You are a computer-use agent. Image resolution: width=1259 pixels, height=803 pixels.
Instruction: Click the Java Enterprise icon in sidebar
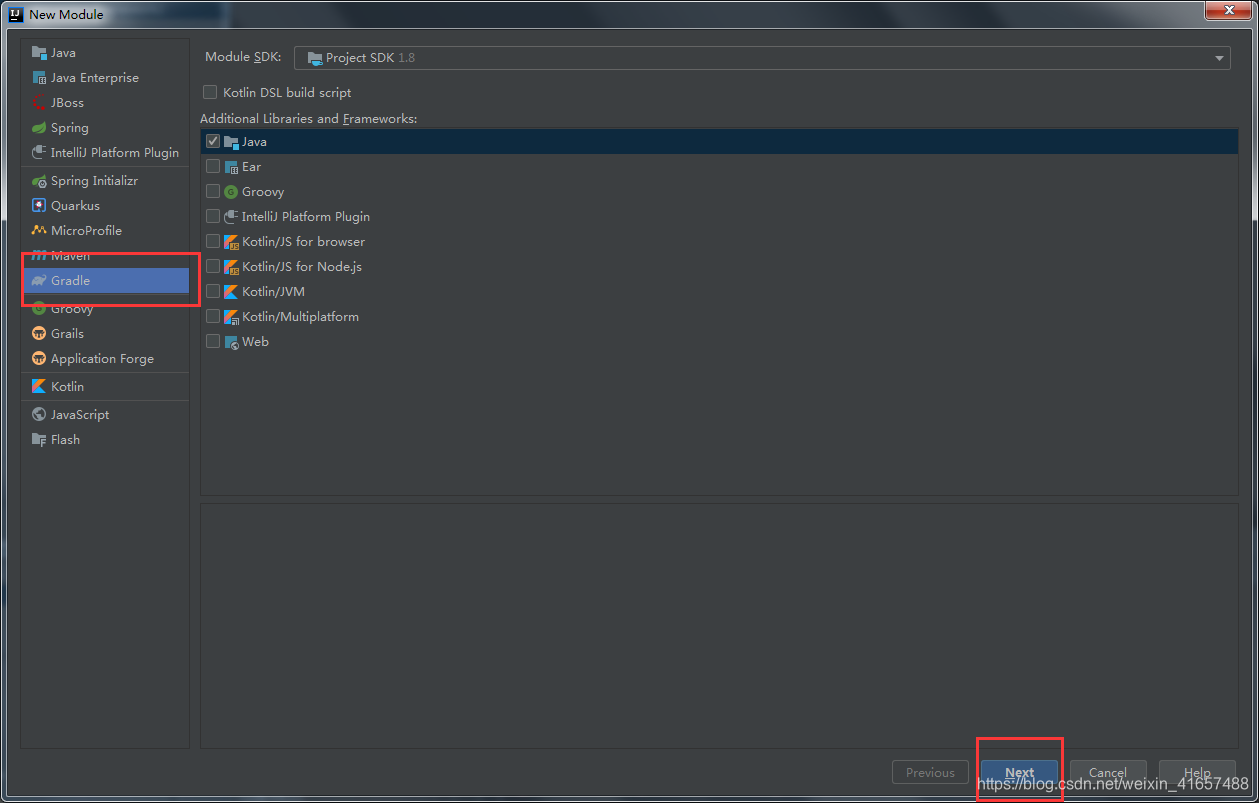(x=39, y=78)
